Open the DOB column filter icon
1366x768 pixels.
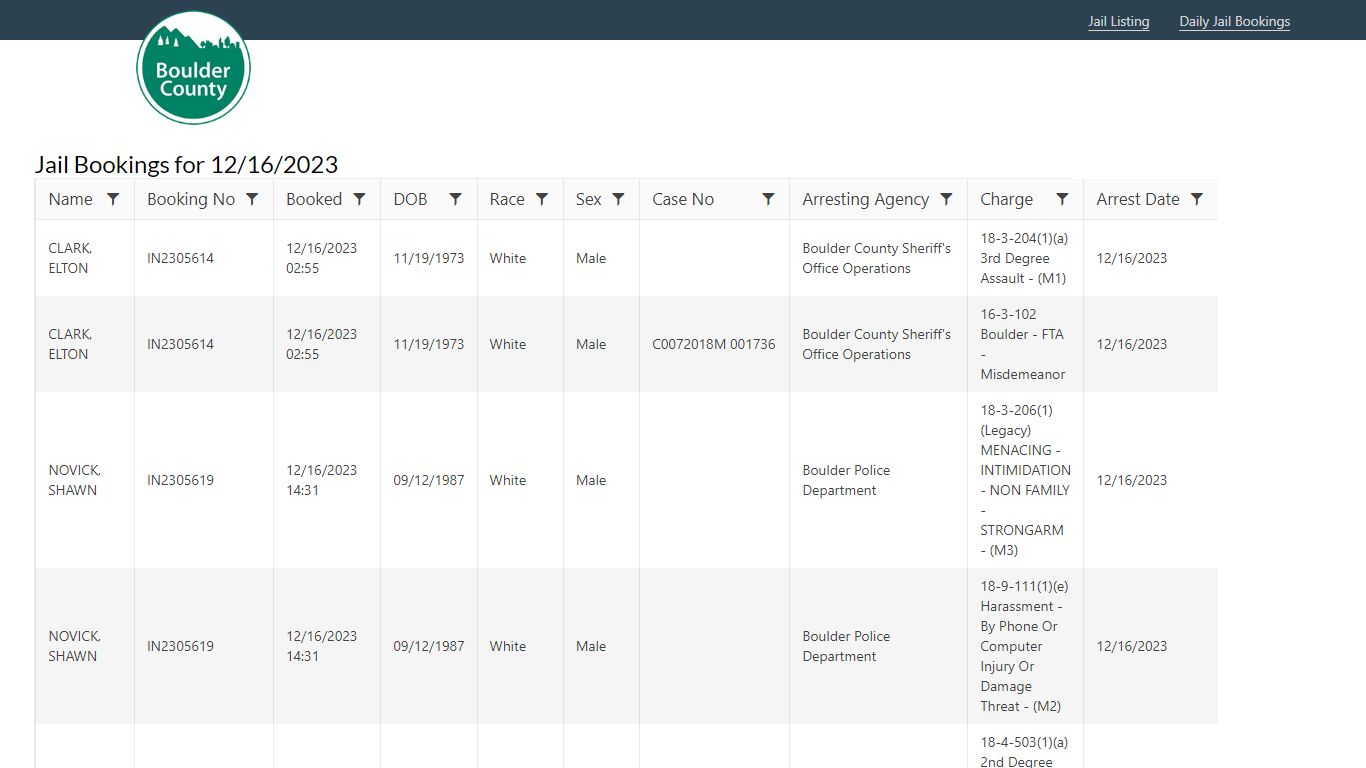click(x=455, y=199)
